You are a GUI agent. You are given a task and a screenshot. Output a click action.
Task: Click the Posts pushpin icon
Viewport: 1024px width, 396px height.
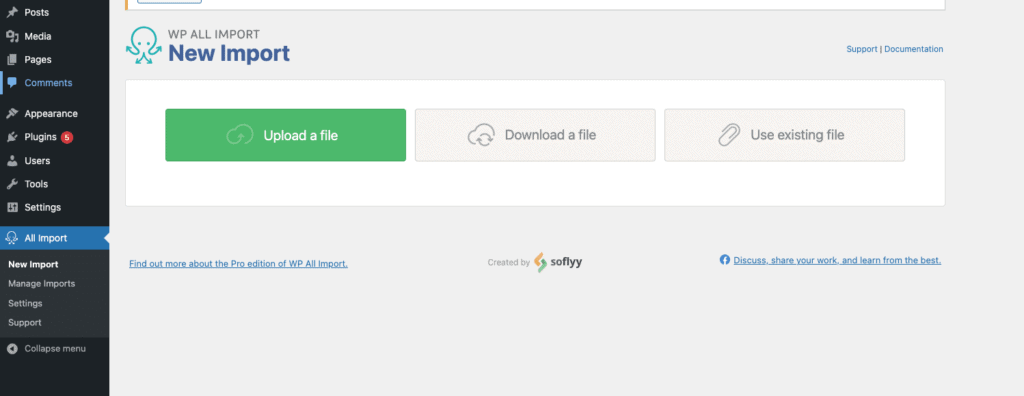click(x=12, y=12)
